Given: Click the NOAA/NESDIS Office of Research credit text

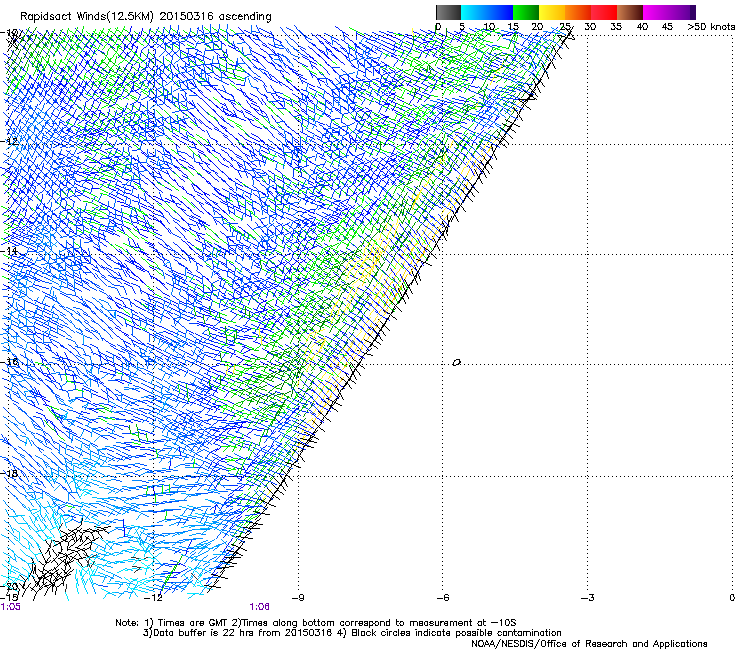Looking at the screenshot, I should pyautogui.click(x=589, y=644).
